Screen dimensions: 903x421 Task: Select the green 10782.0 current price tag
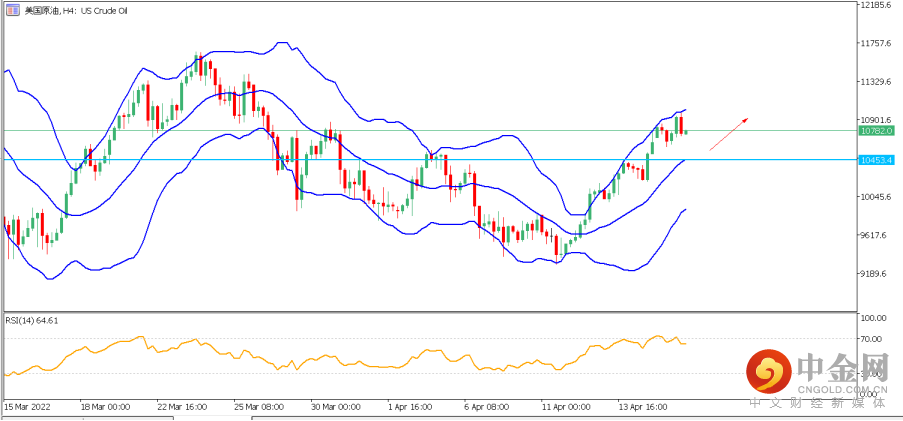pyautogui.click(x=875, y=131)
